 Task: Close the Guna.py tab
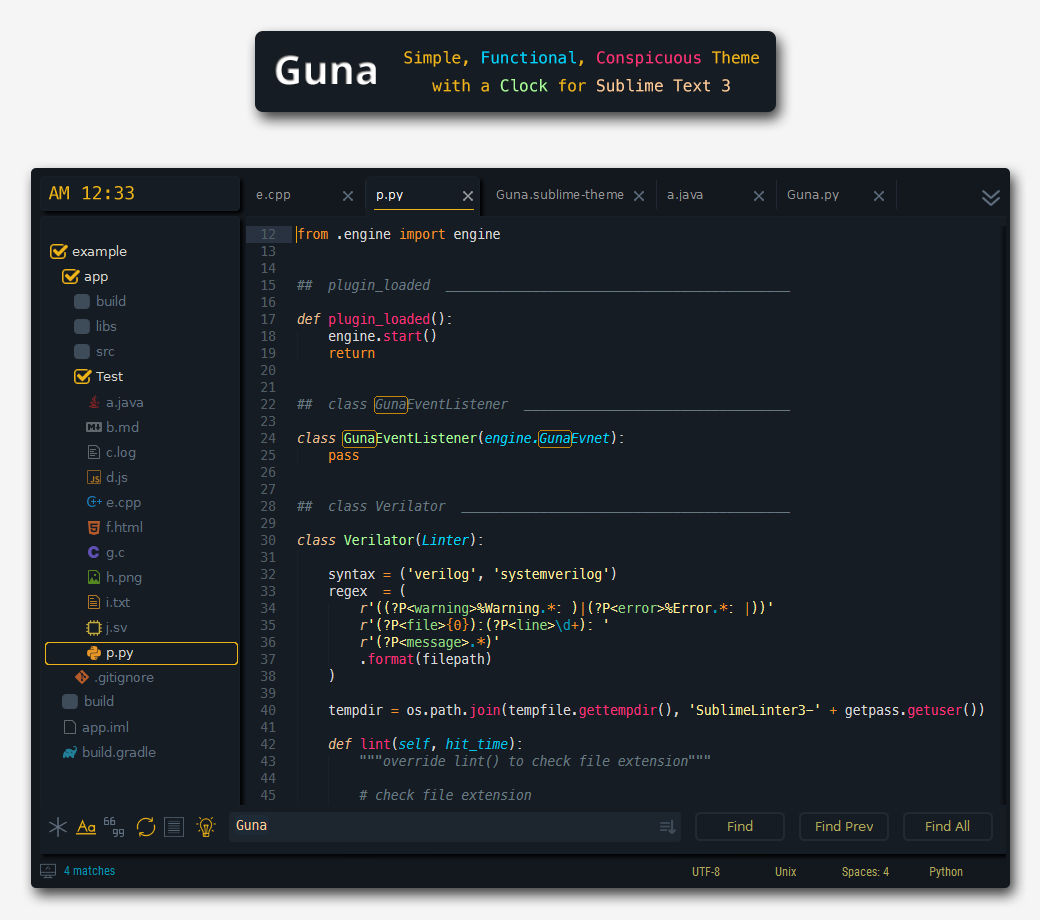point(879,196)
